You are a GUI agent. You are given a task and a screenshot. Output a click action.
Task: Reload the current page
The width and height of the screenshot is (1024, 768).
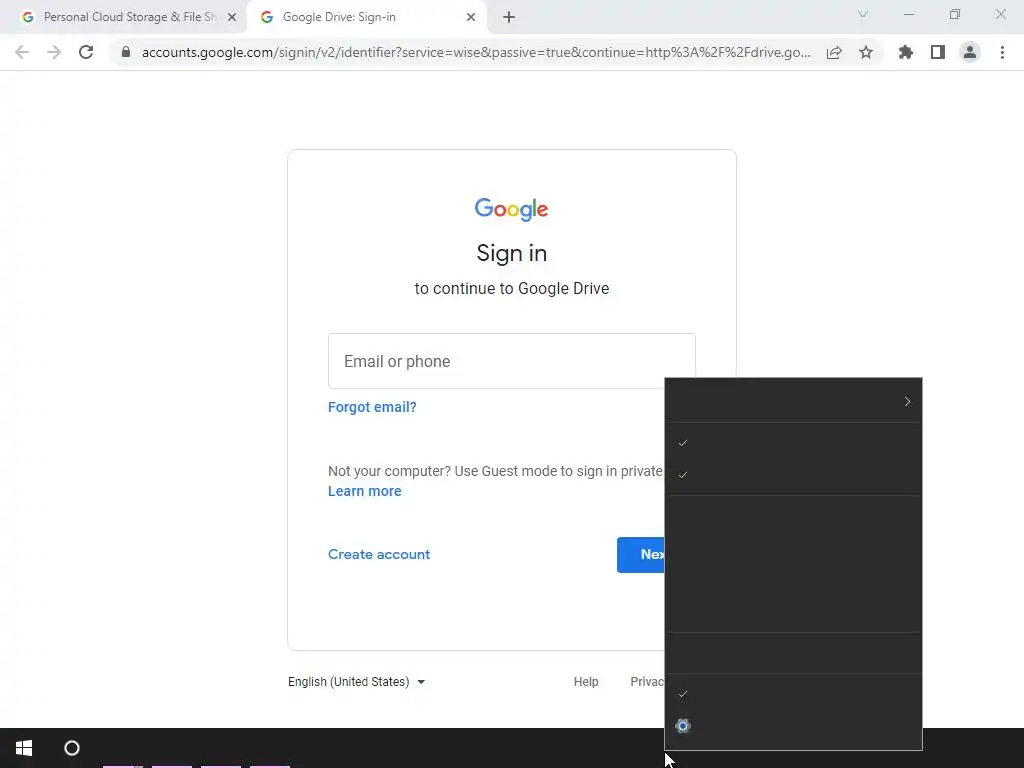(86, 52)
